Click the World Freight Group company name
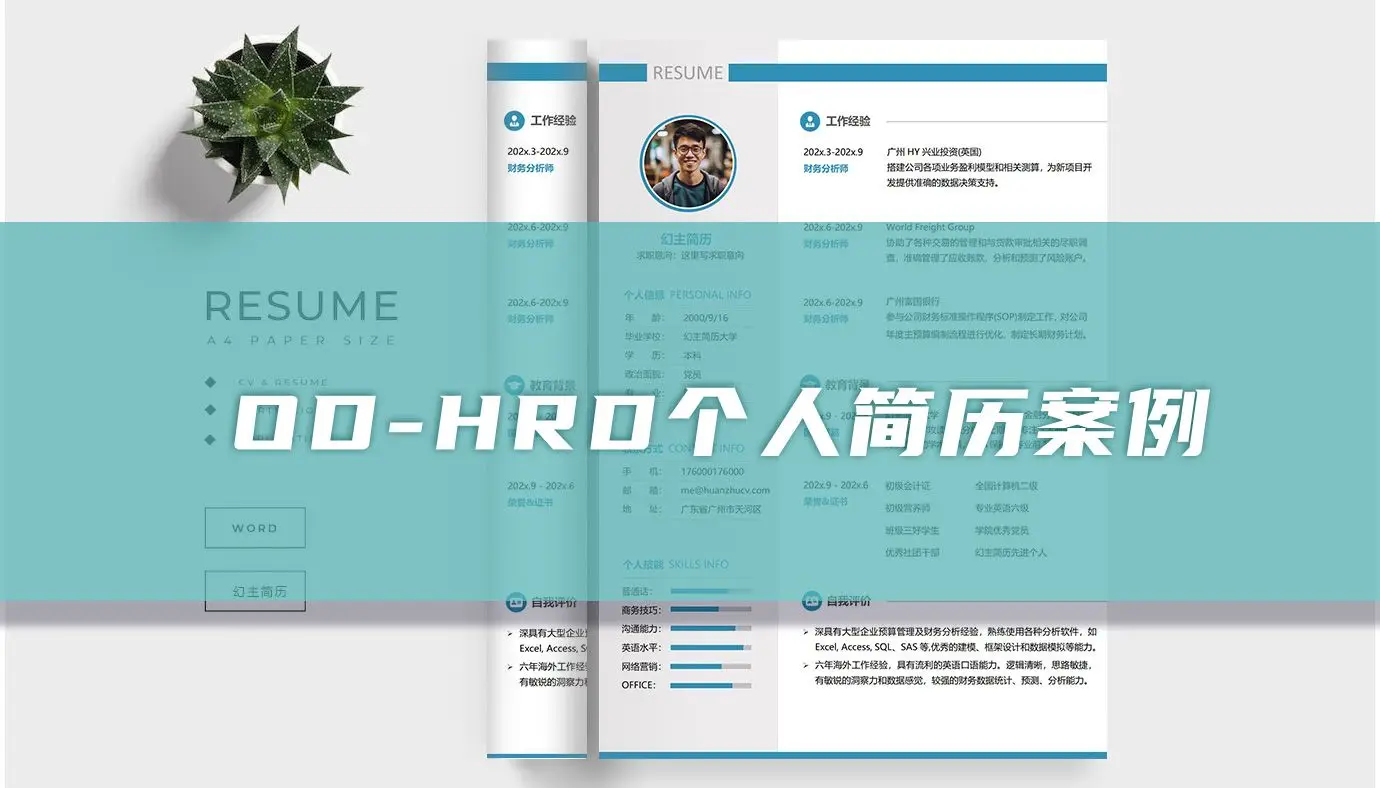1380x788 pixels. tap(930, 227)
